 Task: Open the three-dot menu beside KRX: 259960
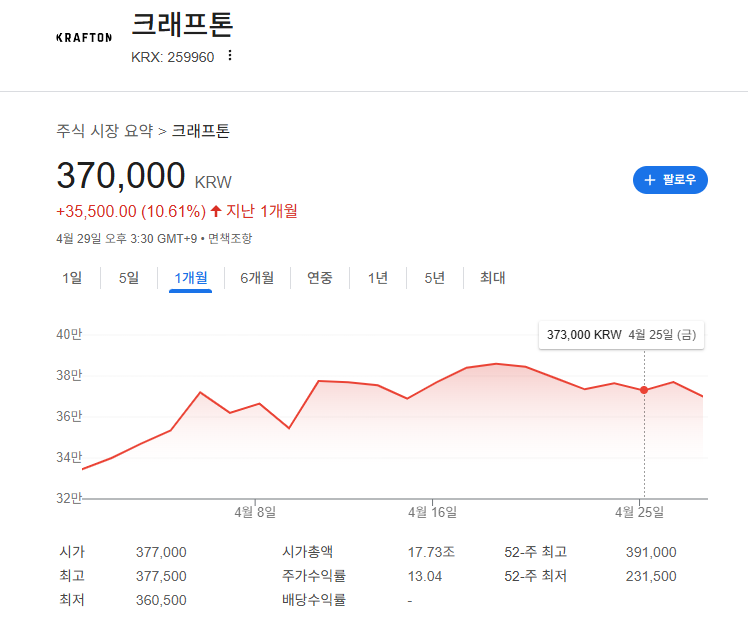click(230, 55)
